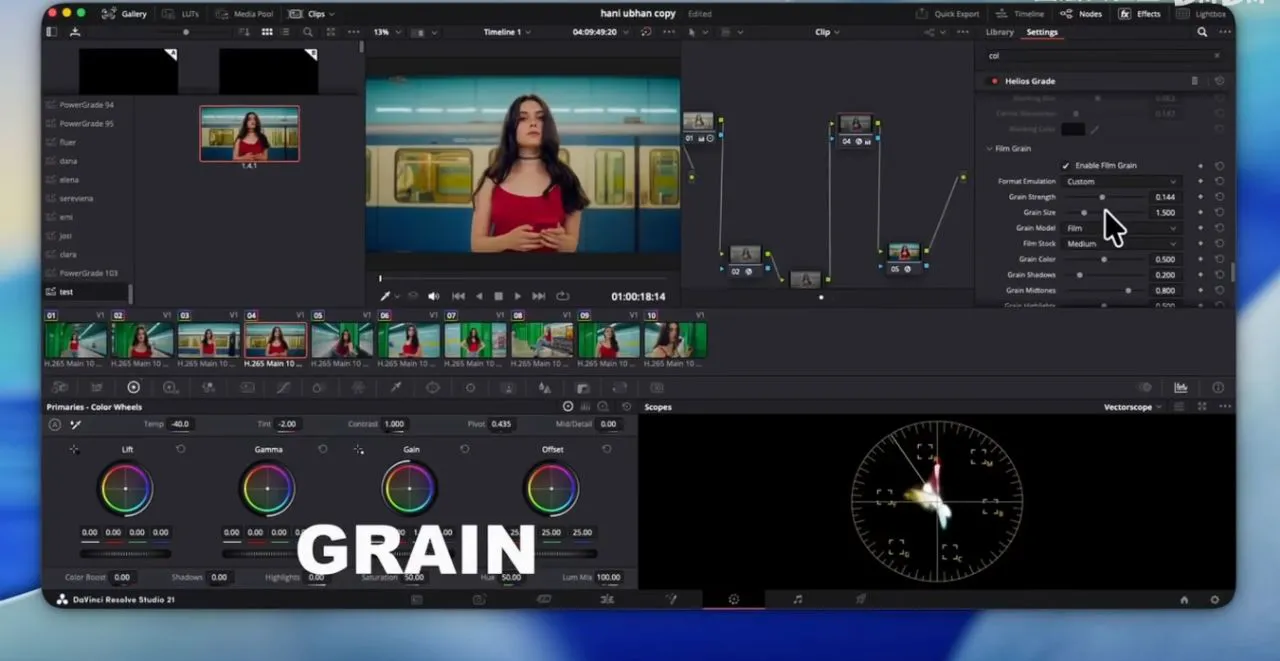1280x661 pixels.
Task: Reset Helios Grade using the header reset icon
Action: [x=1219, y=81]
